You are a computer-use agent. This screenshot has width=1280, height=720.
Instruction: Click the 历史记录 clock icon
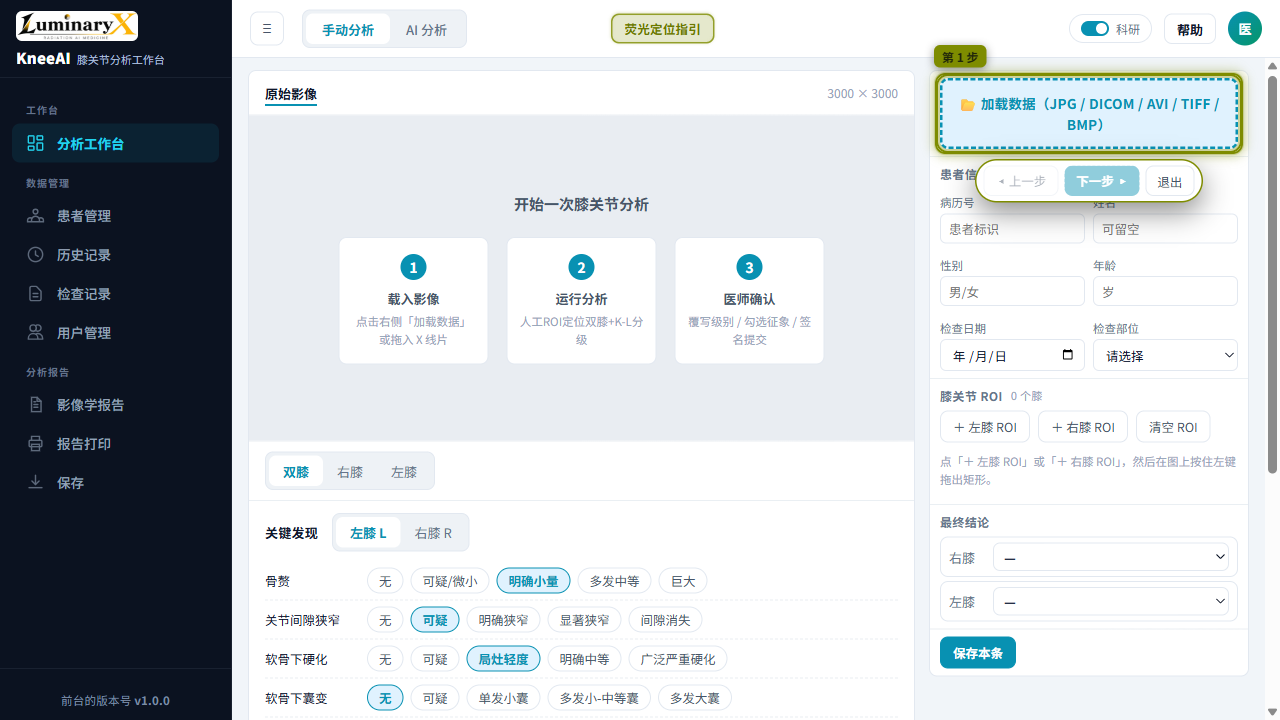coord(36,255)
